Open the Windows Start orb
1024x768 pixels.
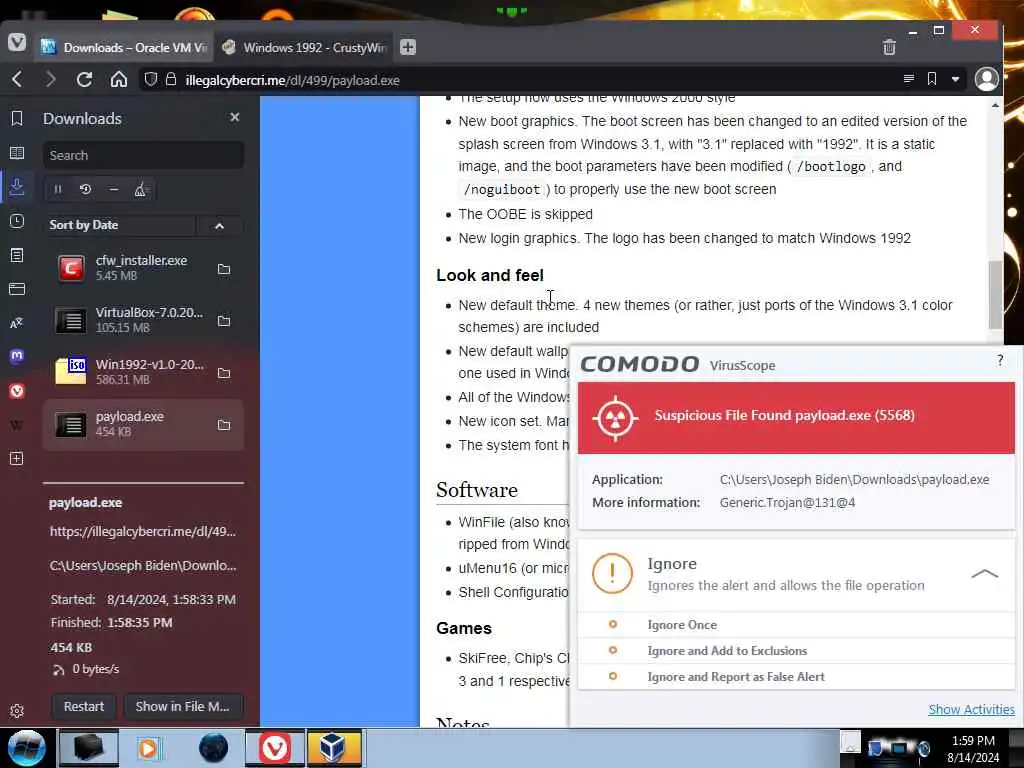pos(26,748)
